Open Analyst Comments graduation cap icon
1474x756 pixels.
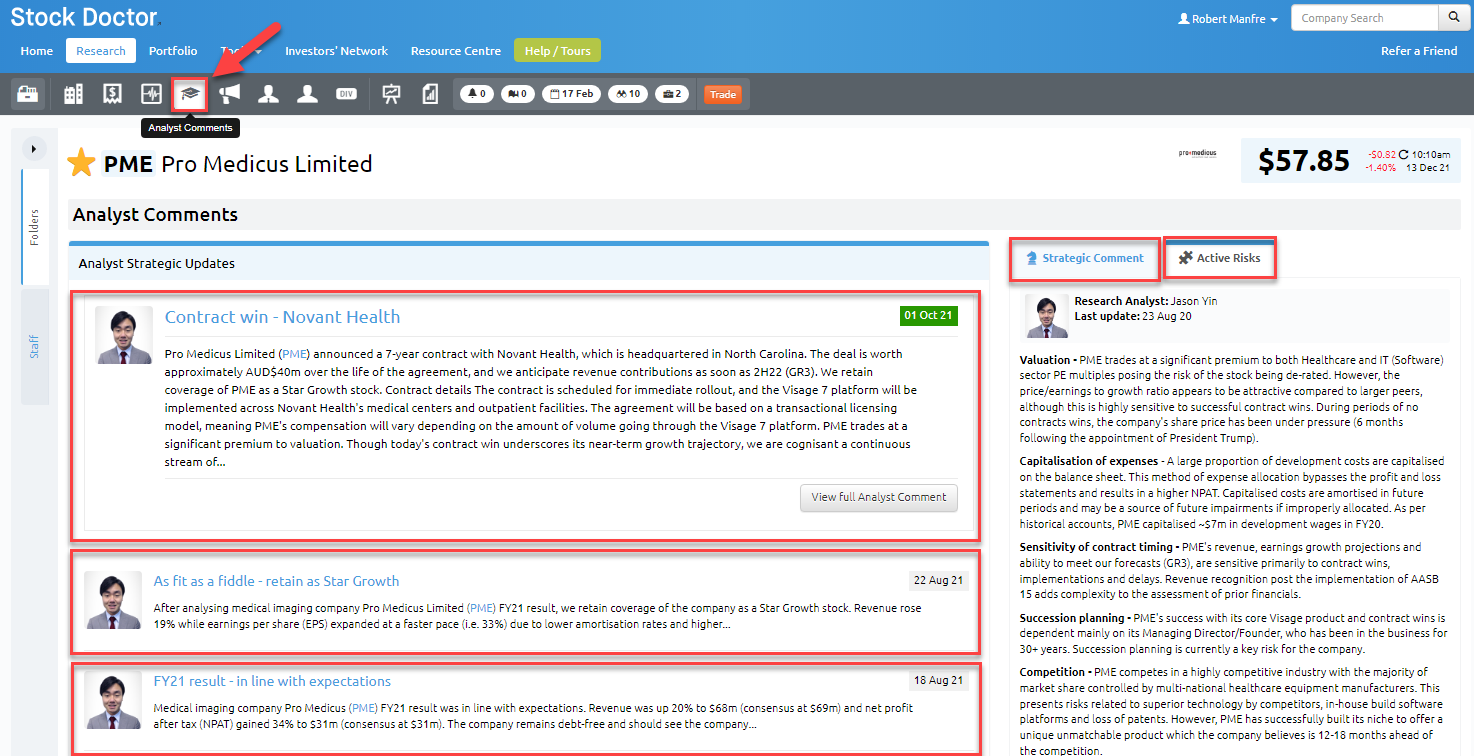click(x=190, y=94)
